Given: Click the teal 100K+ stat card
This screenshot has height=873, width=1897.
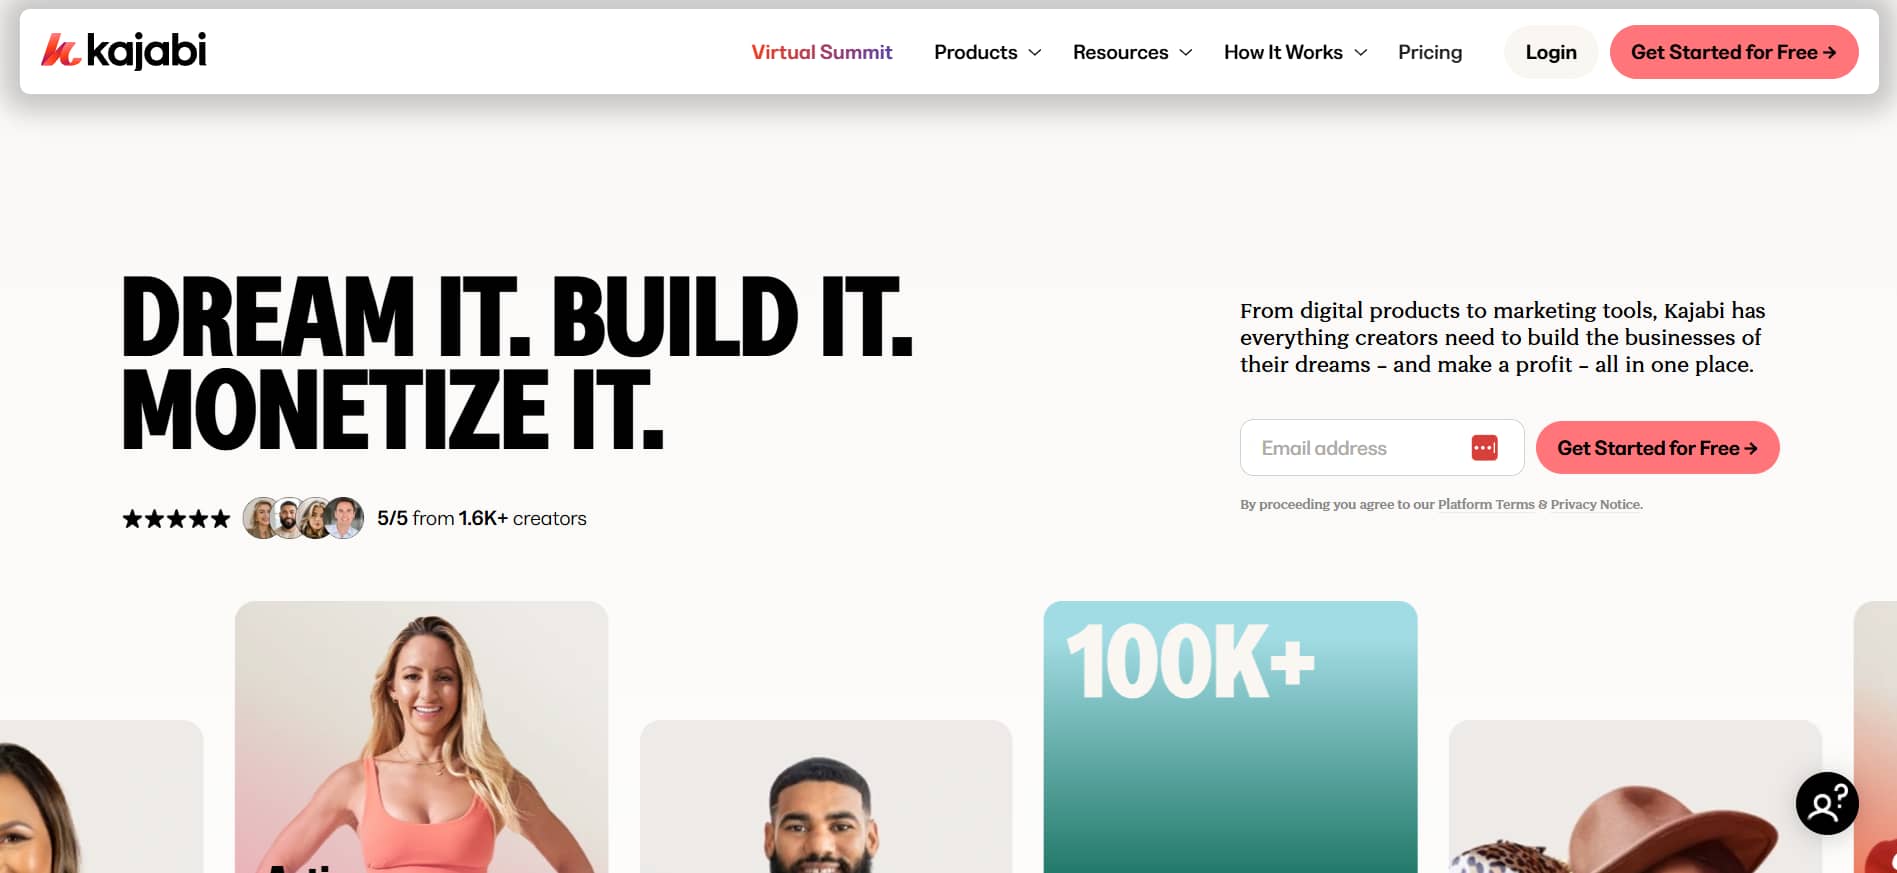Looking at the screenshot, I should tap(1230, 737).
